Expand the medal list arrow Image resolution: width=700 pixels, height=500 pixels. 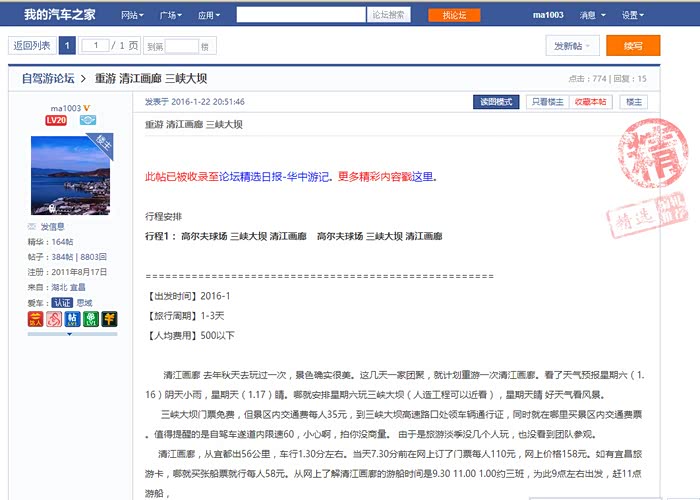point(70,334)
